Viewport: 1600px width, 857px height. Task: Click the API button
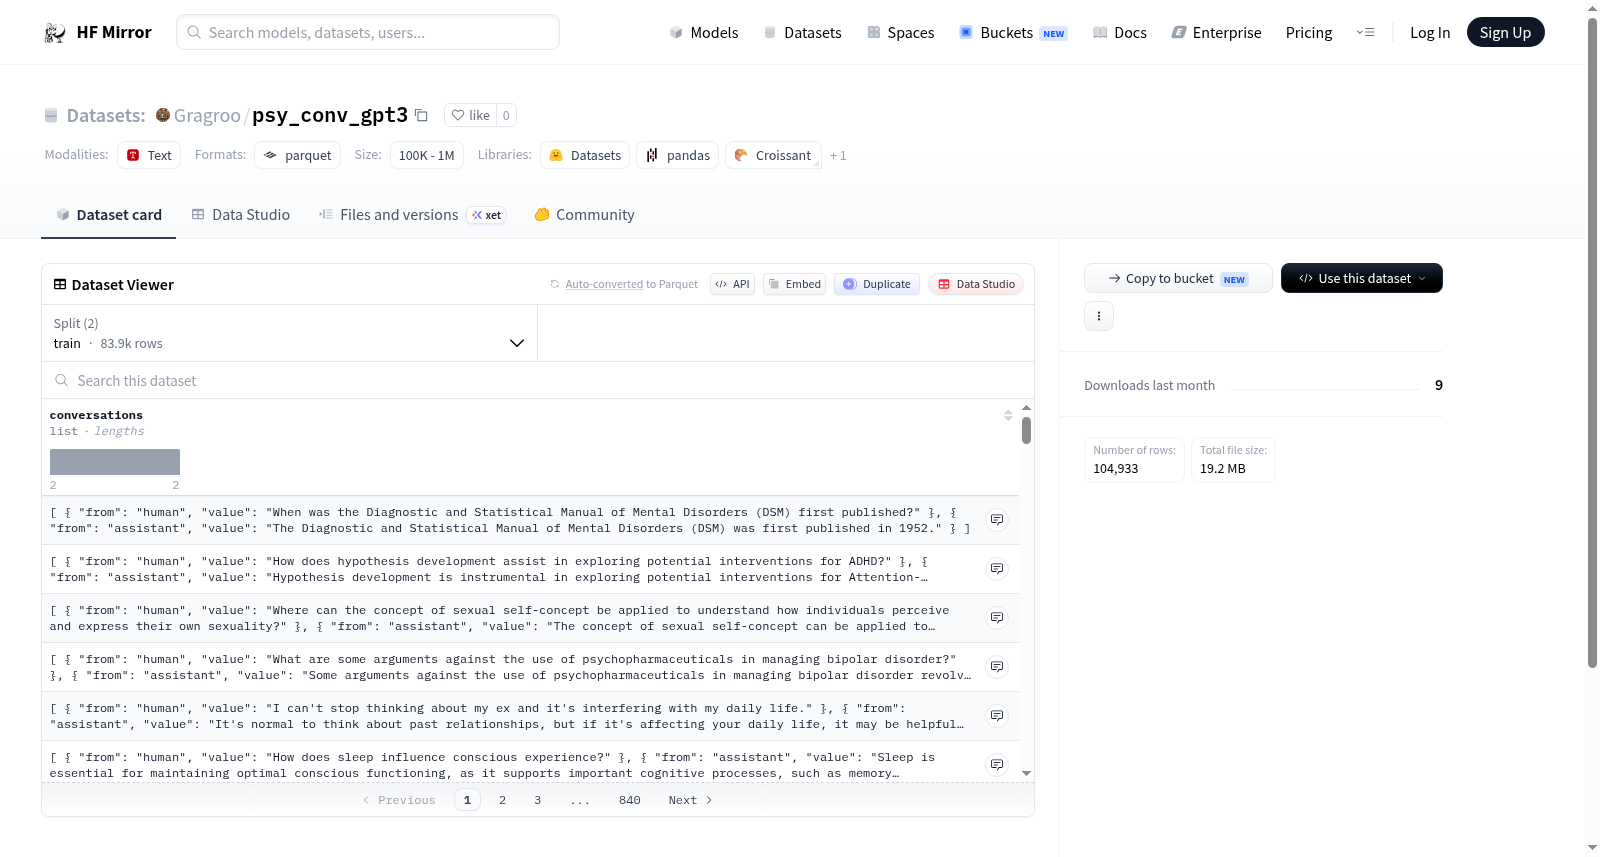point(732,284)
